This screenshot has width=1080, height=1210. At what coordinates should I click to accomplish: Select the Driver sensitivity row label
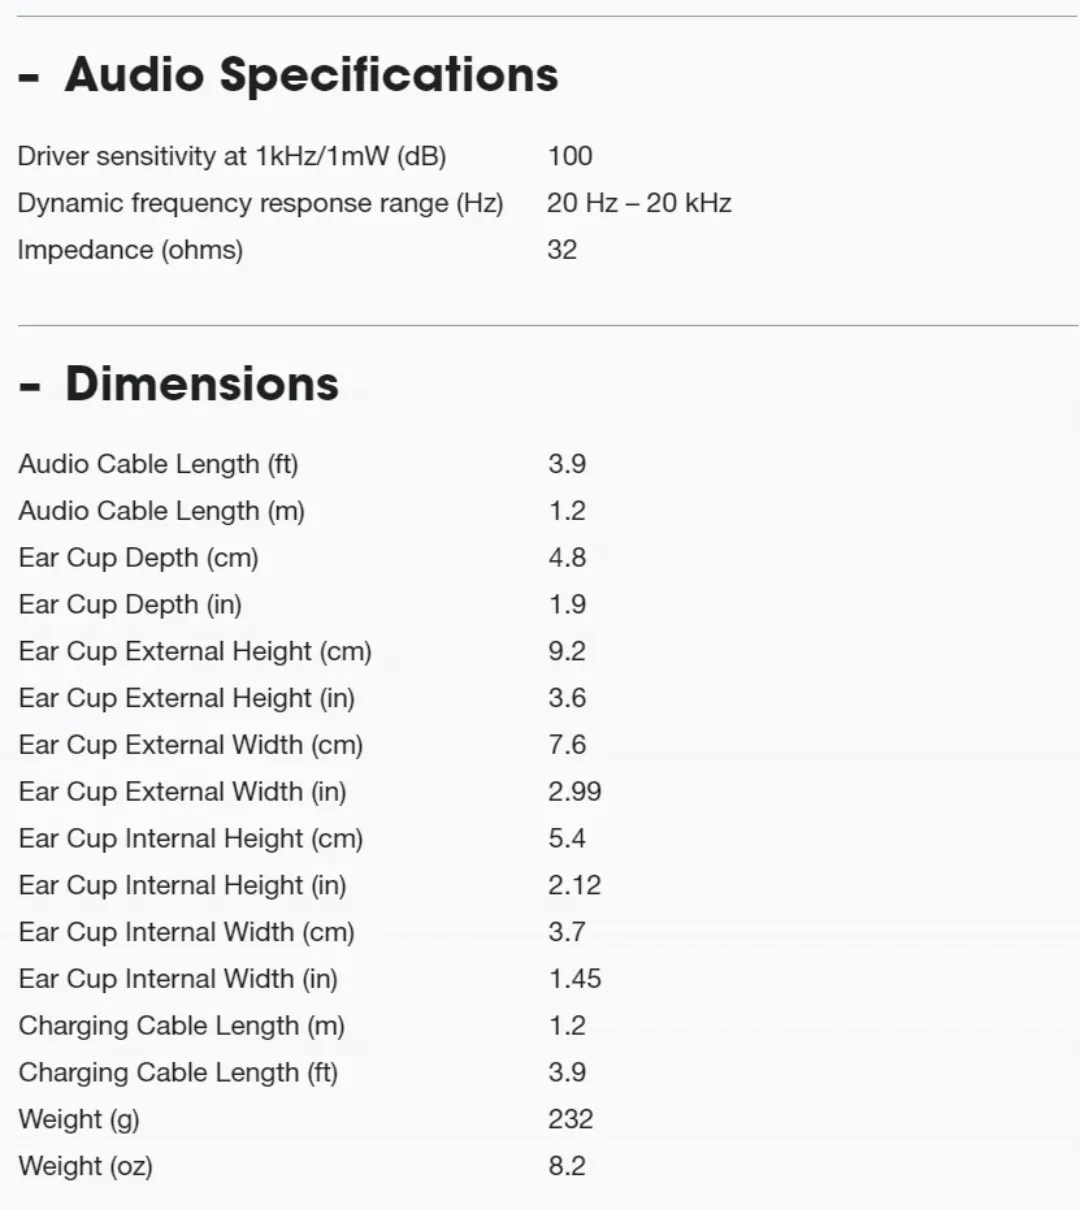click(x=232, y=156)
